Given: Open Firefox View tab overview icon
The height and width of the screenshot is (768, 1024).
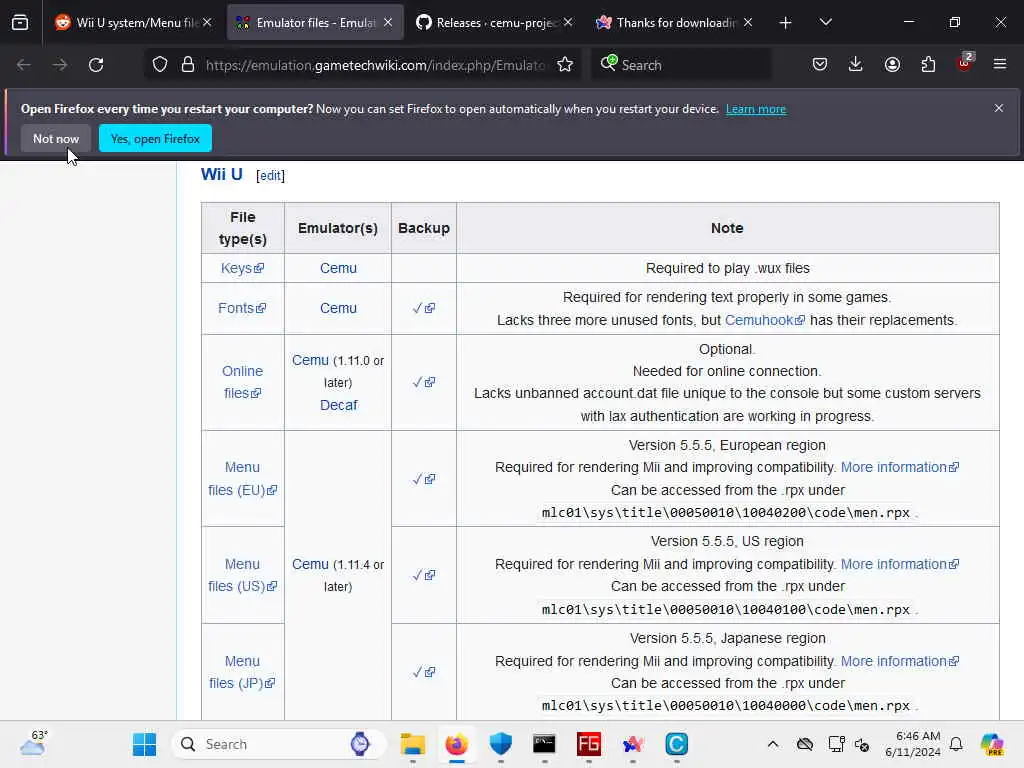Looking at the screenshot, I should click(x=20, y=22).
